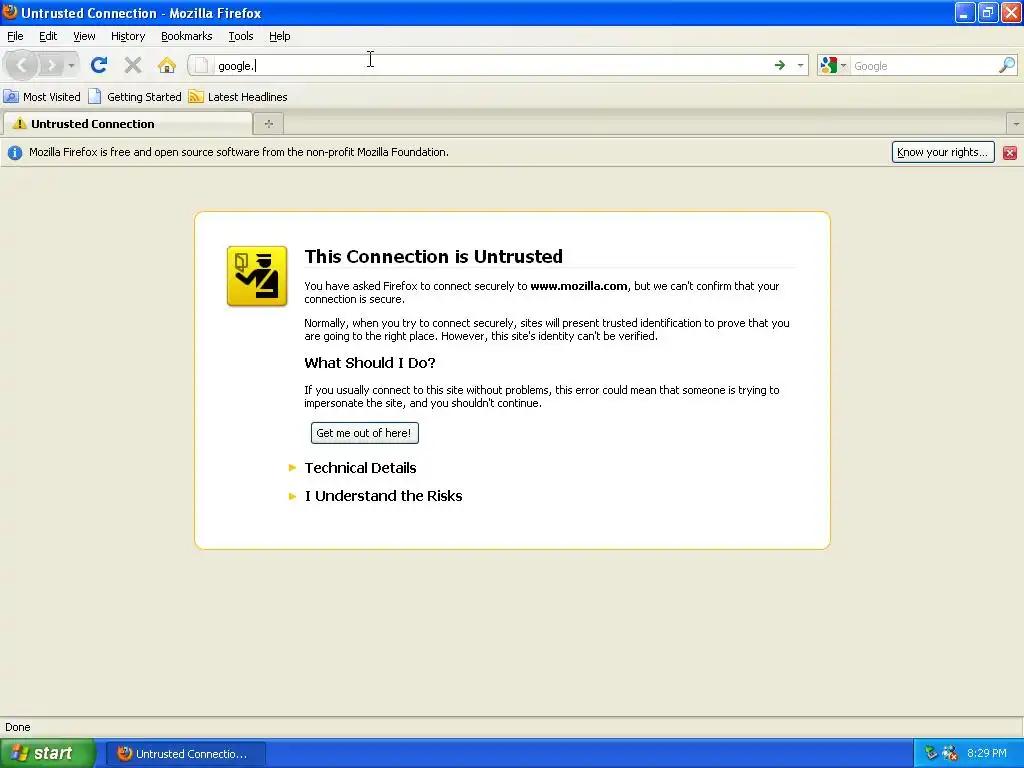
Task: Open the History menu
Action: click(128, 37)
